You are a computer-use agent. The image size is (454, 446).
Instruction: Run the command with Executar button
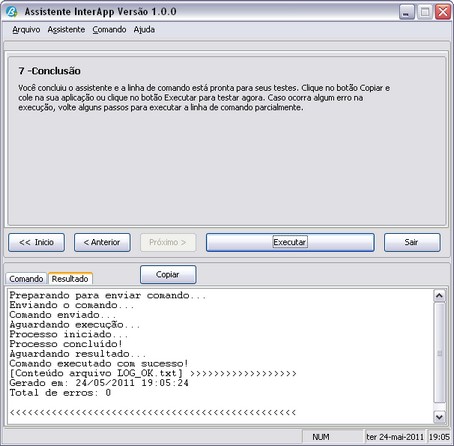tap(290, 242)
